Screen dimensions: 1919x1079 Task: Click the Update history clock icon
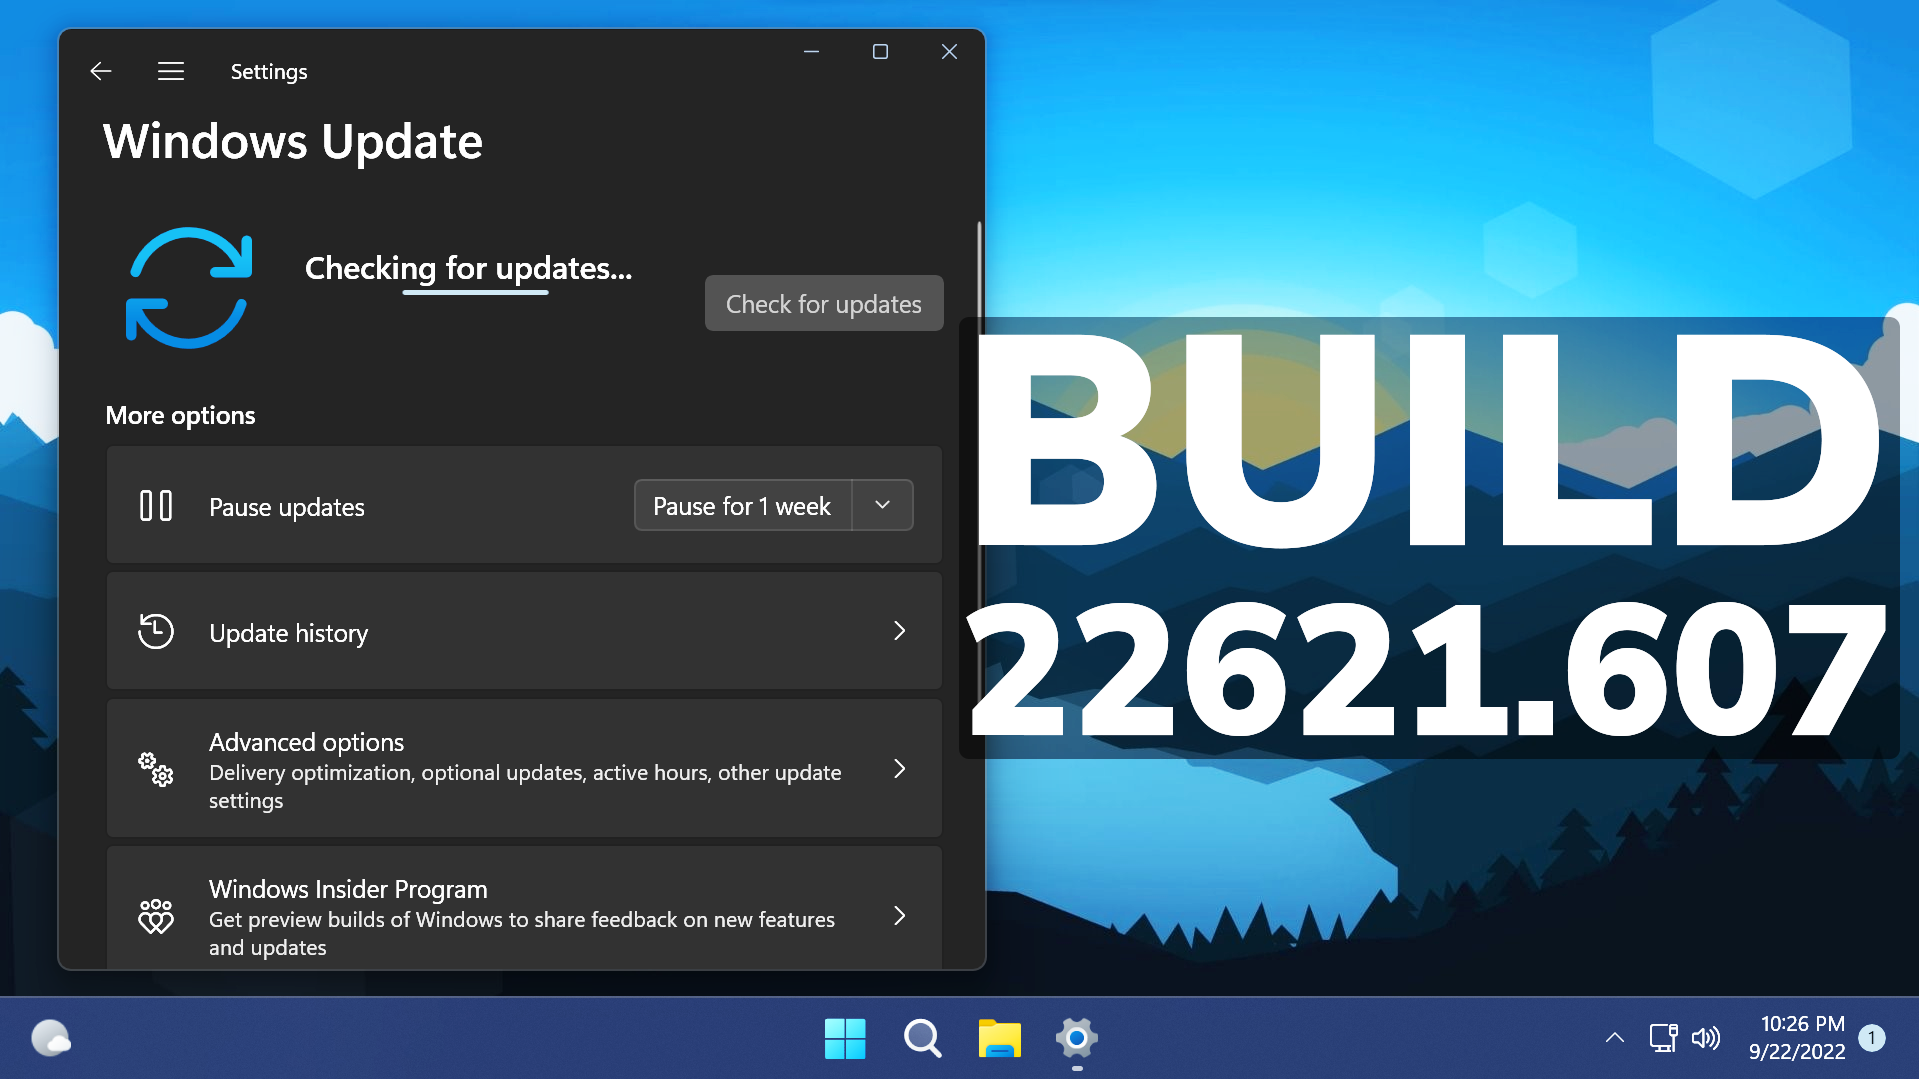[x=156, y=631]
